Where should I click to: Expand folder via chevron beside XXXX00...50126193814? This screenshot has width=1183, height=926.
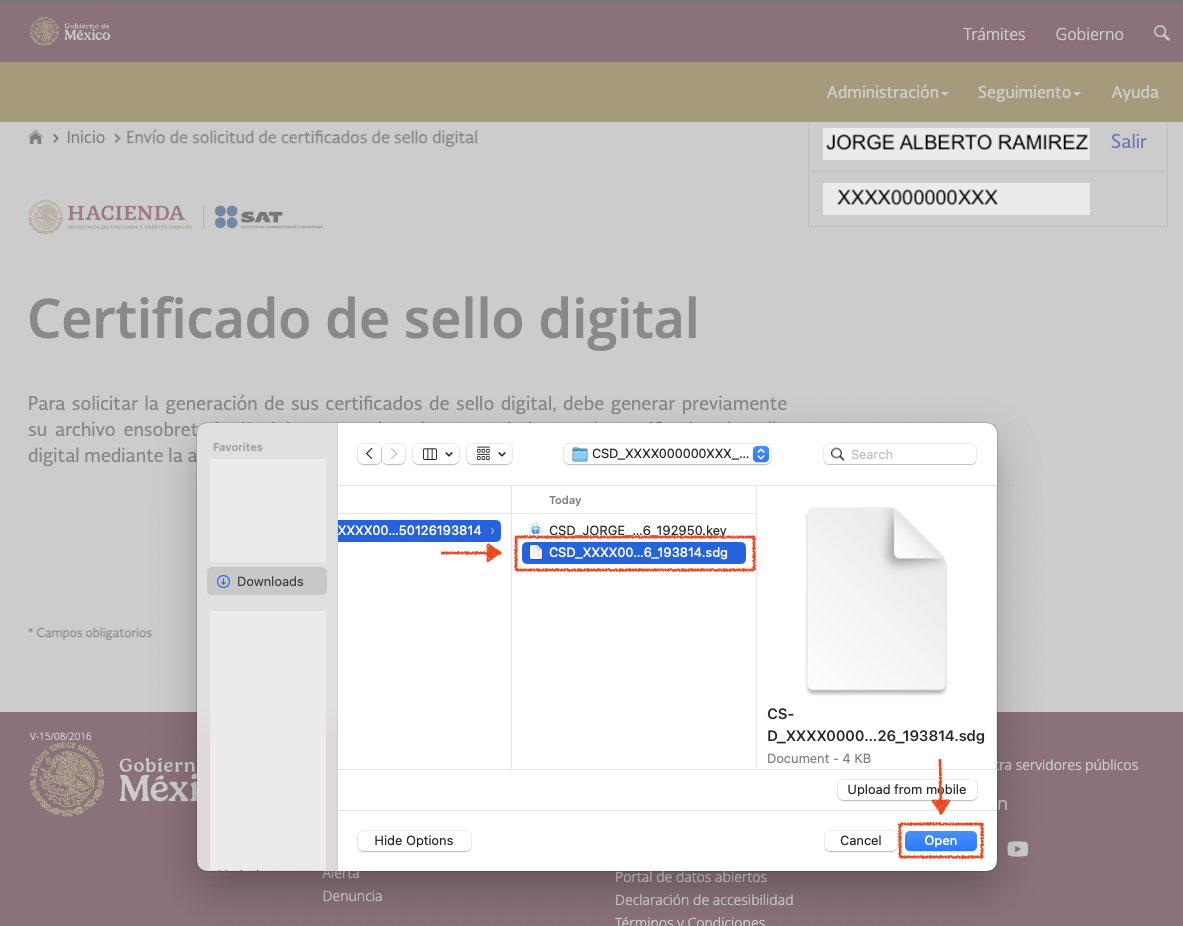(x=492, y=531)
